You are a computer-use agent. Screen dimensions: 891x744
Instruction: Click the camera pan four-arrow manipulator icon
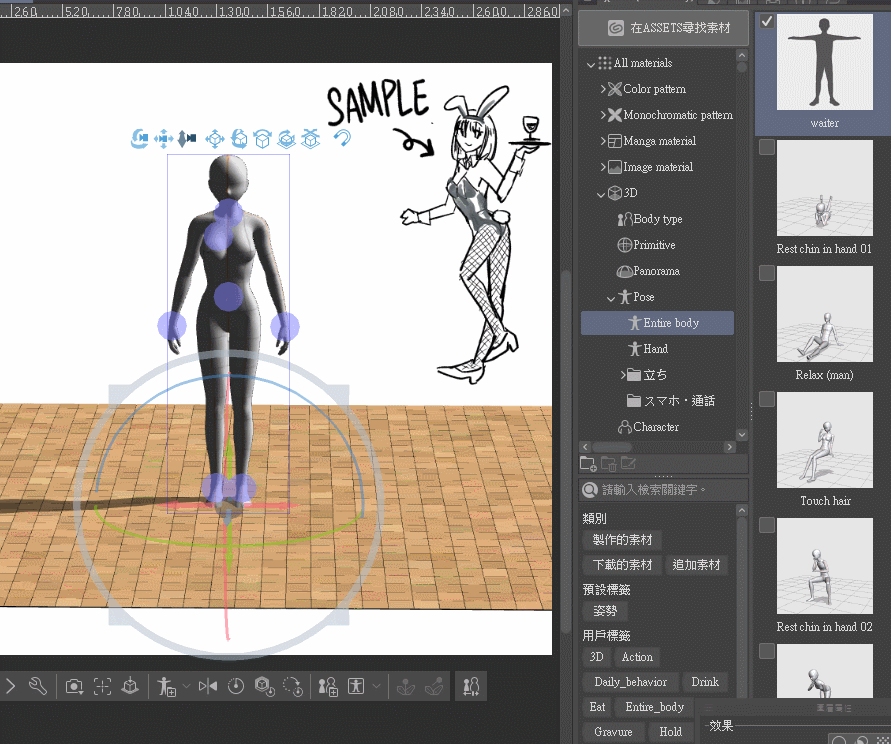(164, 138)
